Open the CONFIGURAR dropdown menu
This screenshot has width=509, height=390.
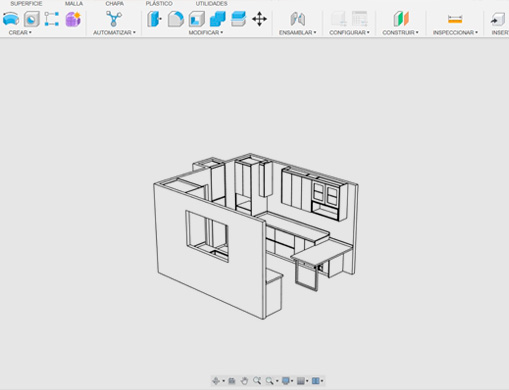pos(349,32)
